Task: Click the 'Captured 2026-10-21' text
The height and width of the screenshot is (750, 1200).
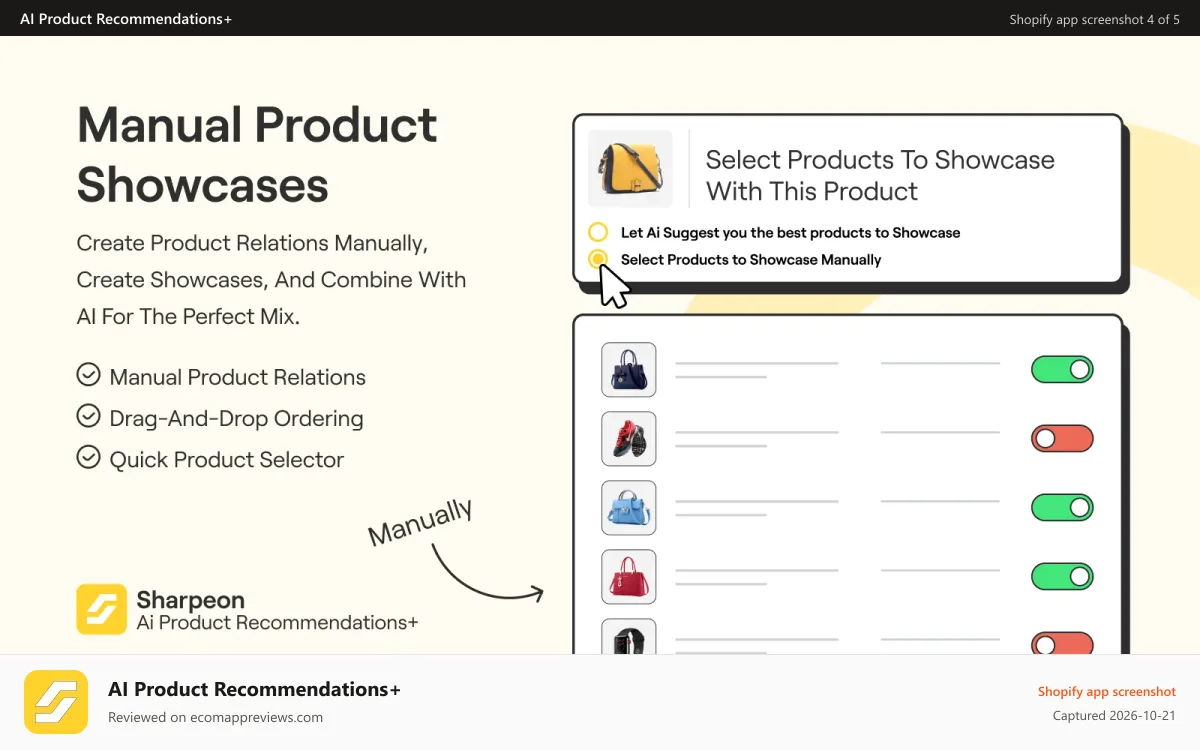Action: (x=1114, y=716)
